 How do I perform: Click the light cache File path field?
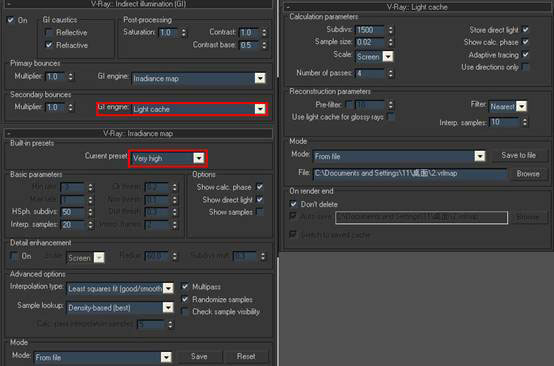[411, 173]
